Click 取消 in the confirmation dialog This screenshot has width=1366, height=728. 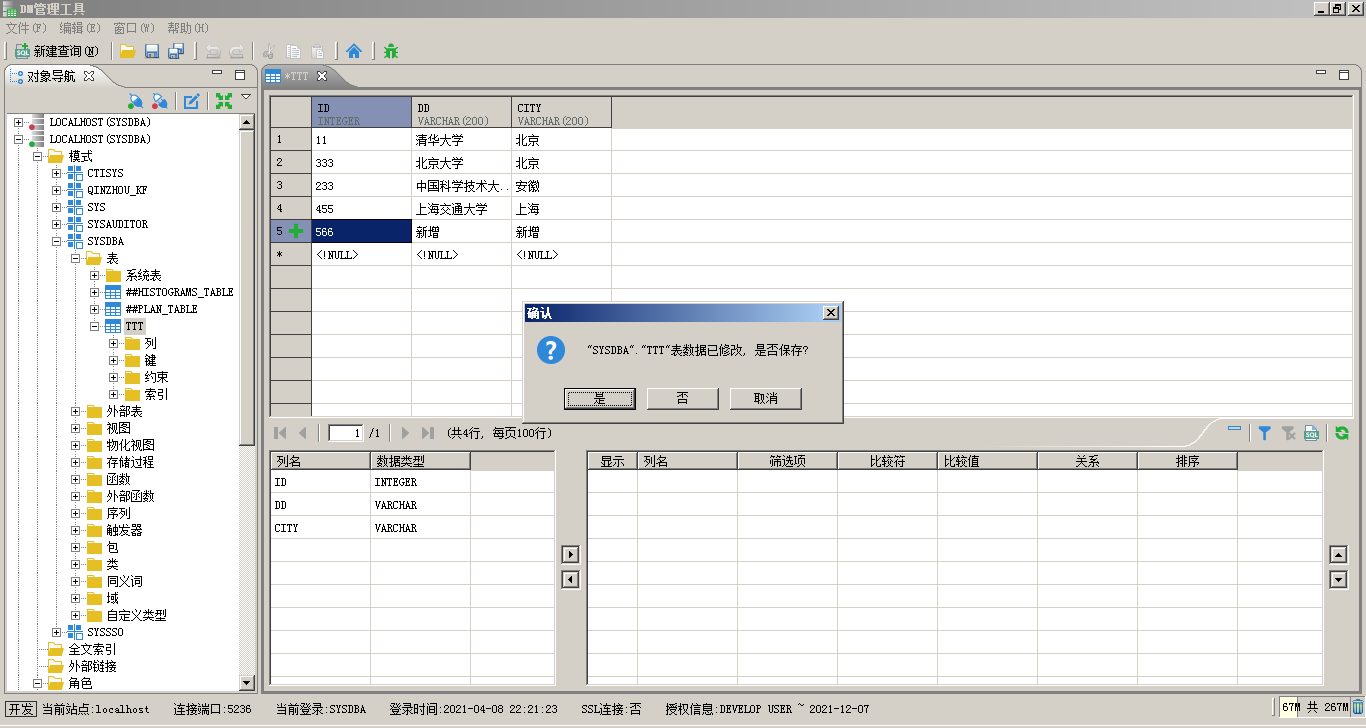click(766, 398)
